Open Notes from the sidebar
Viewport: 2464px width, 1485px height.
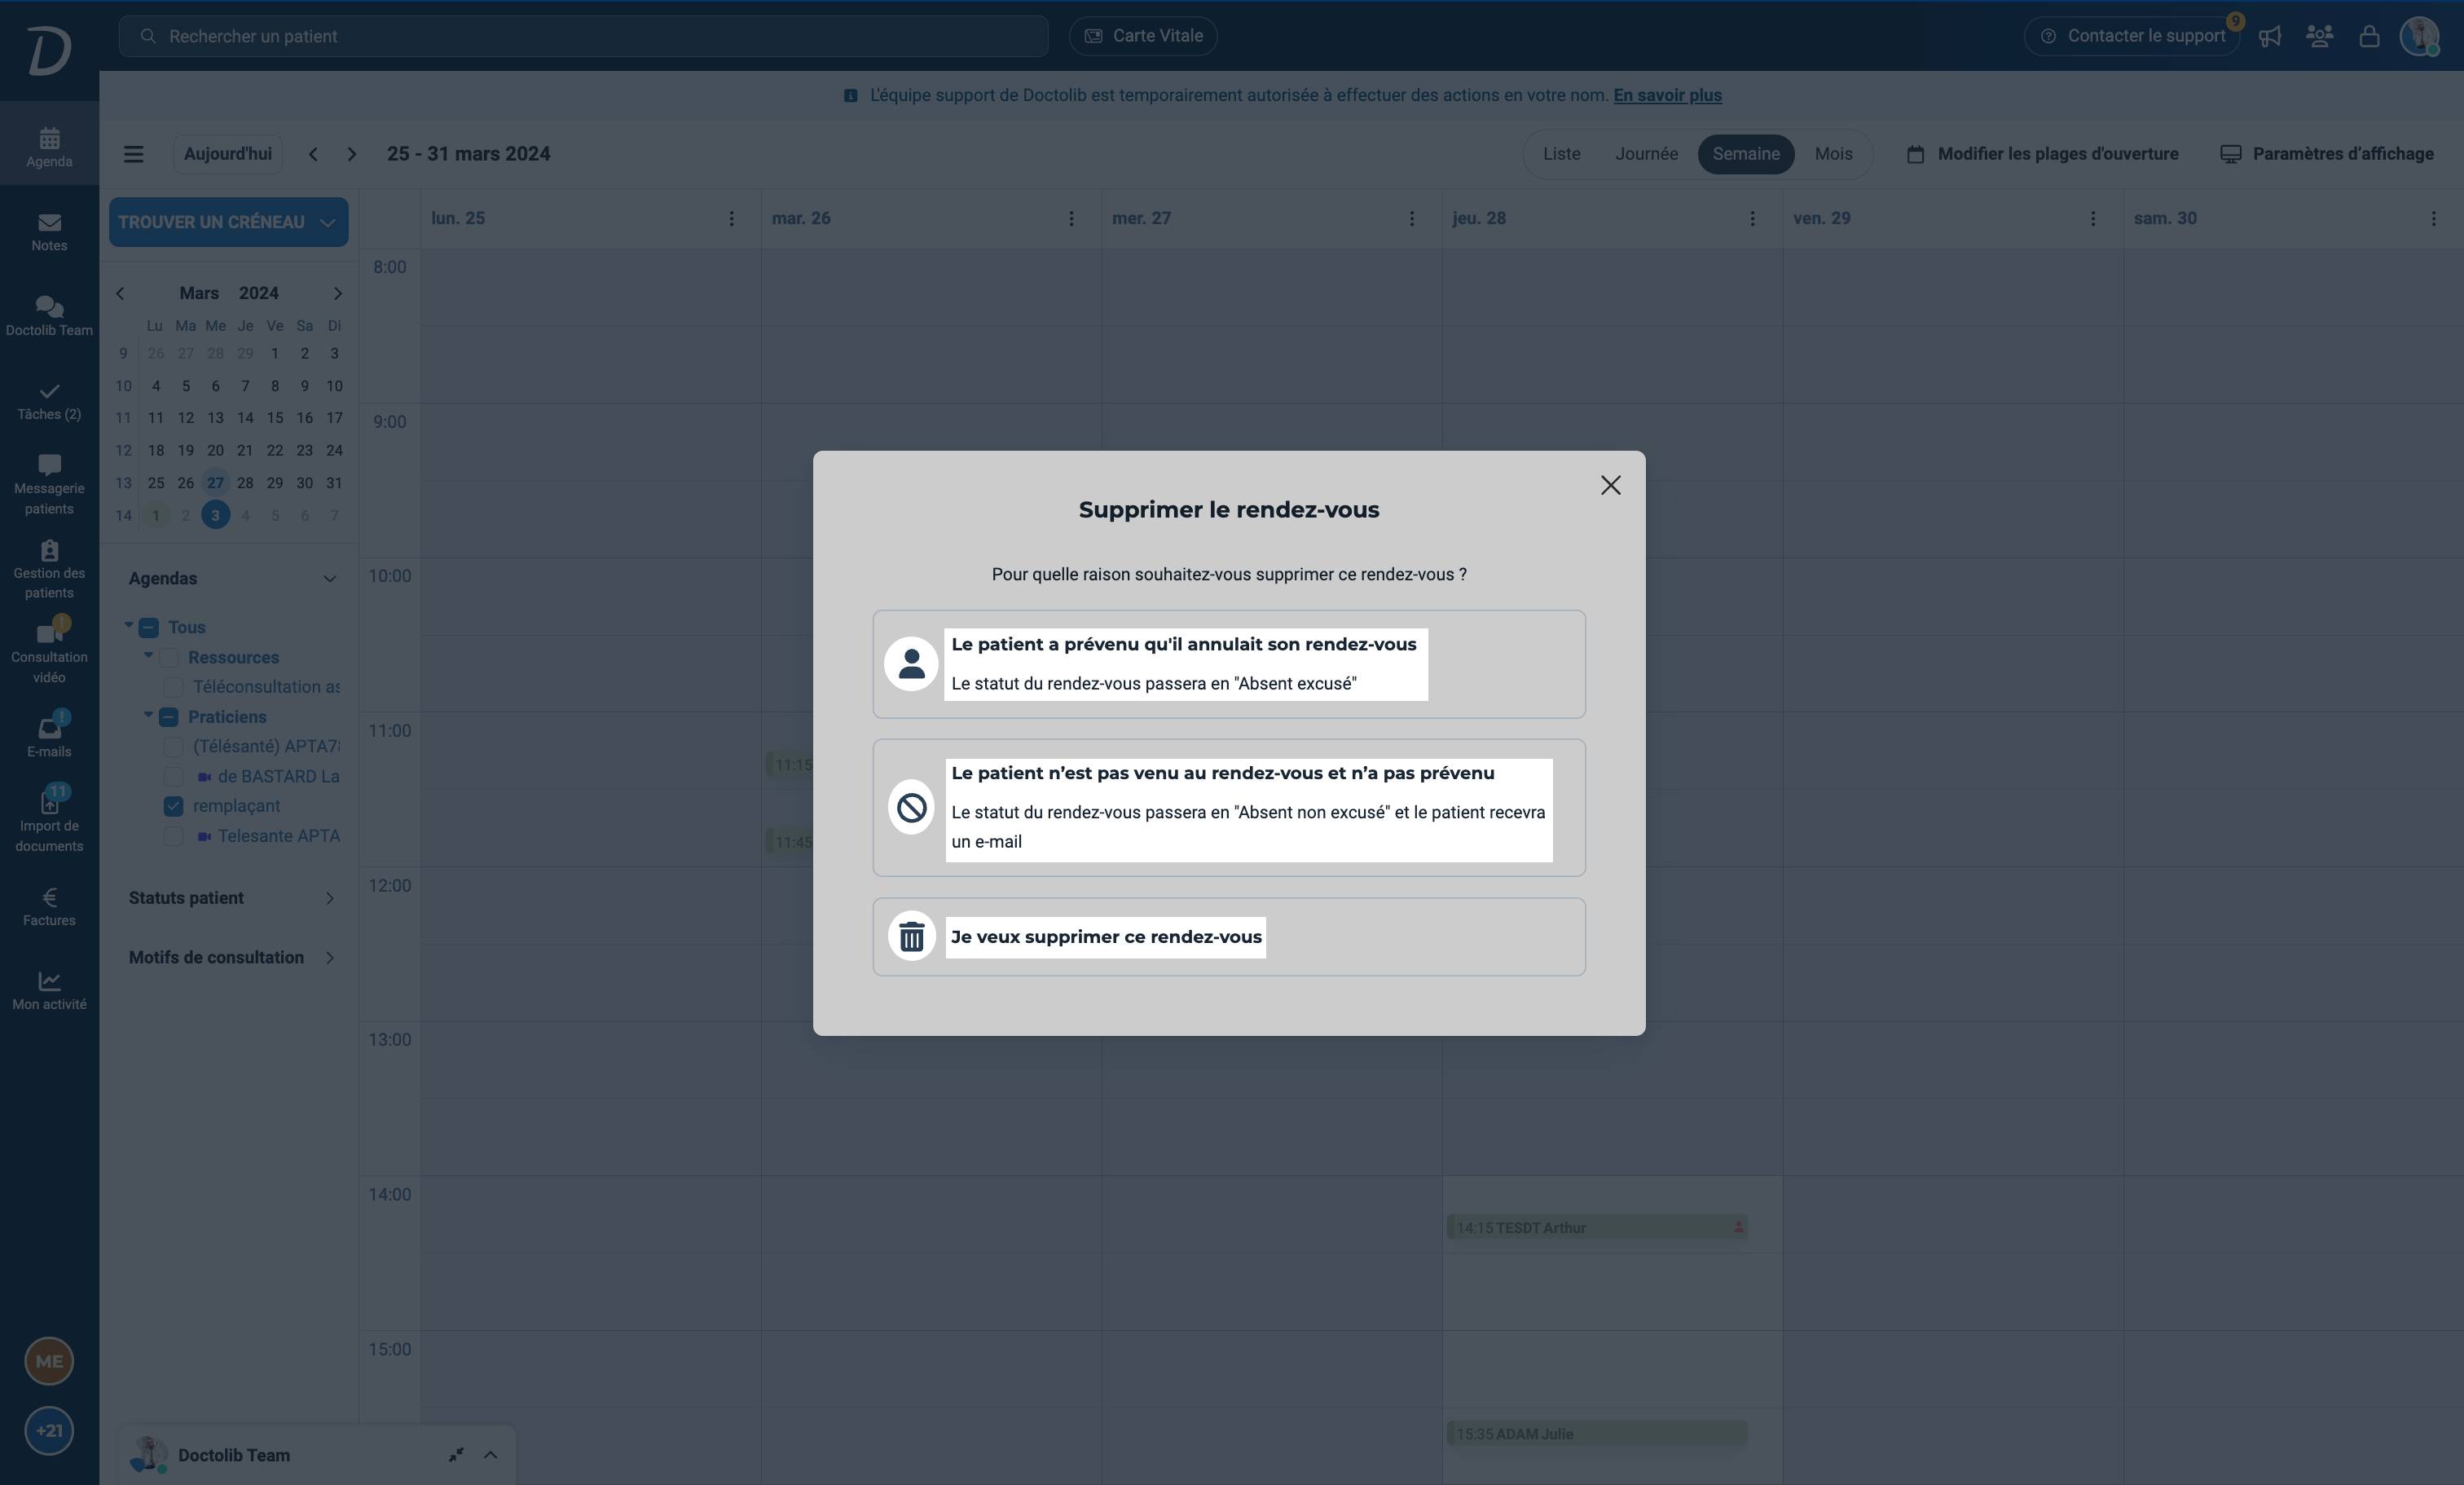[x=49, y=231]
